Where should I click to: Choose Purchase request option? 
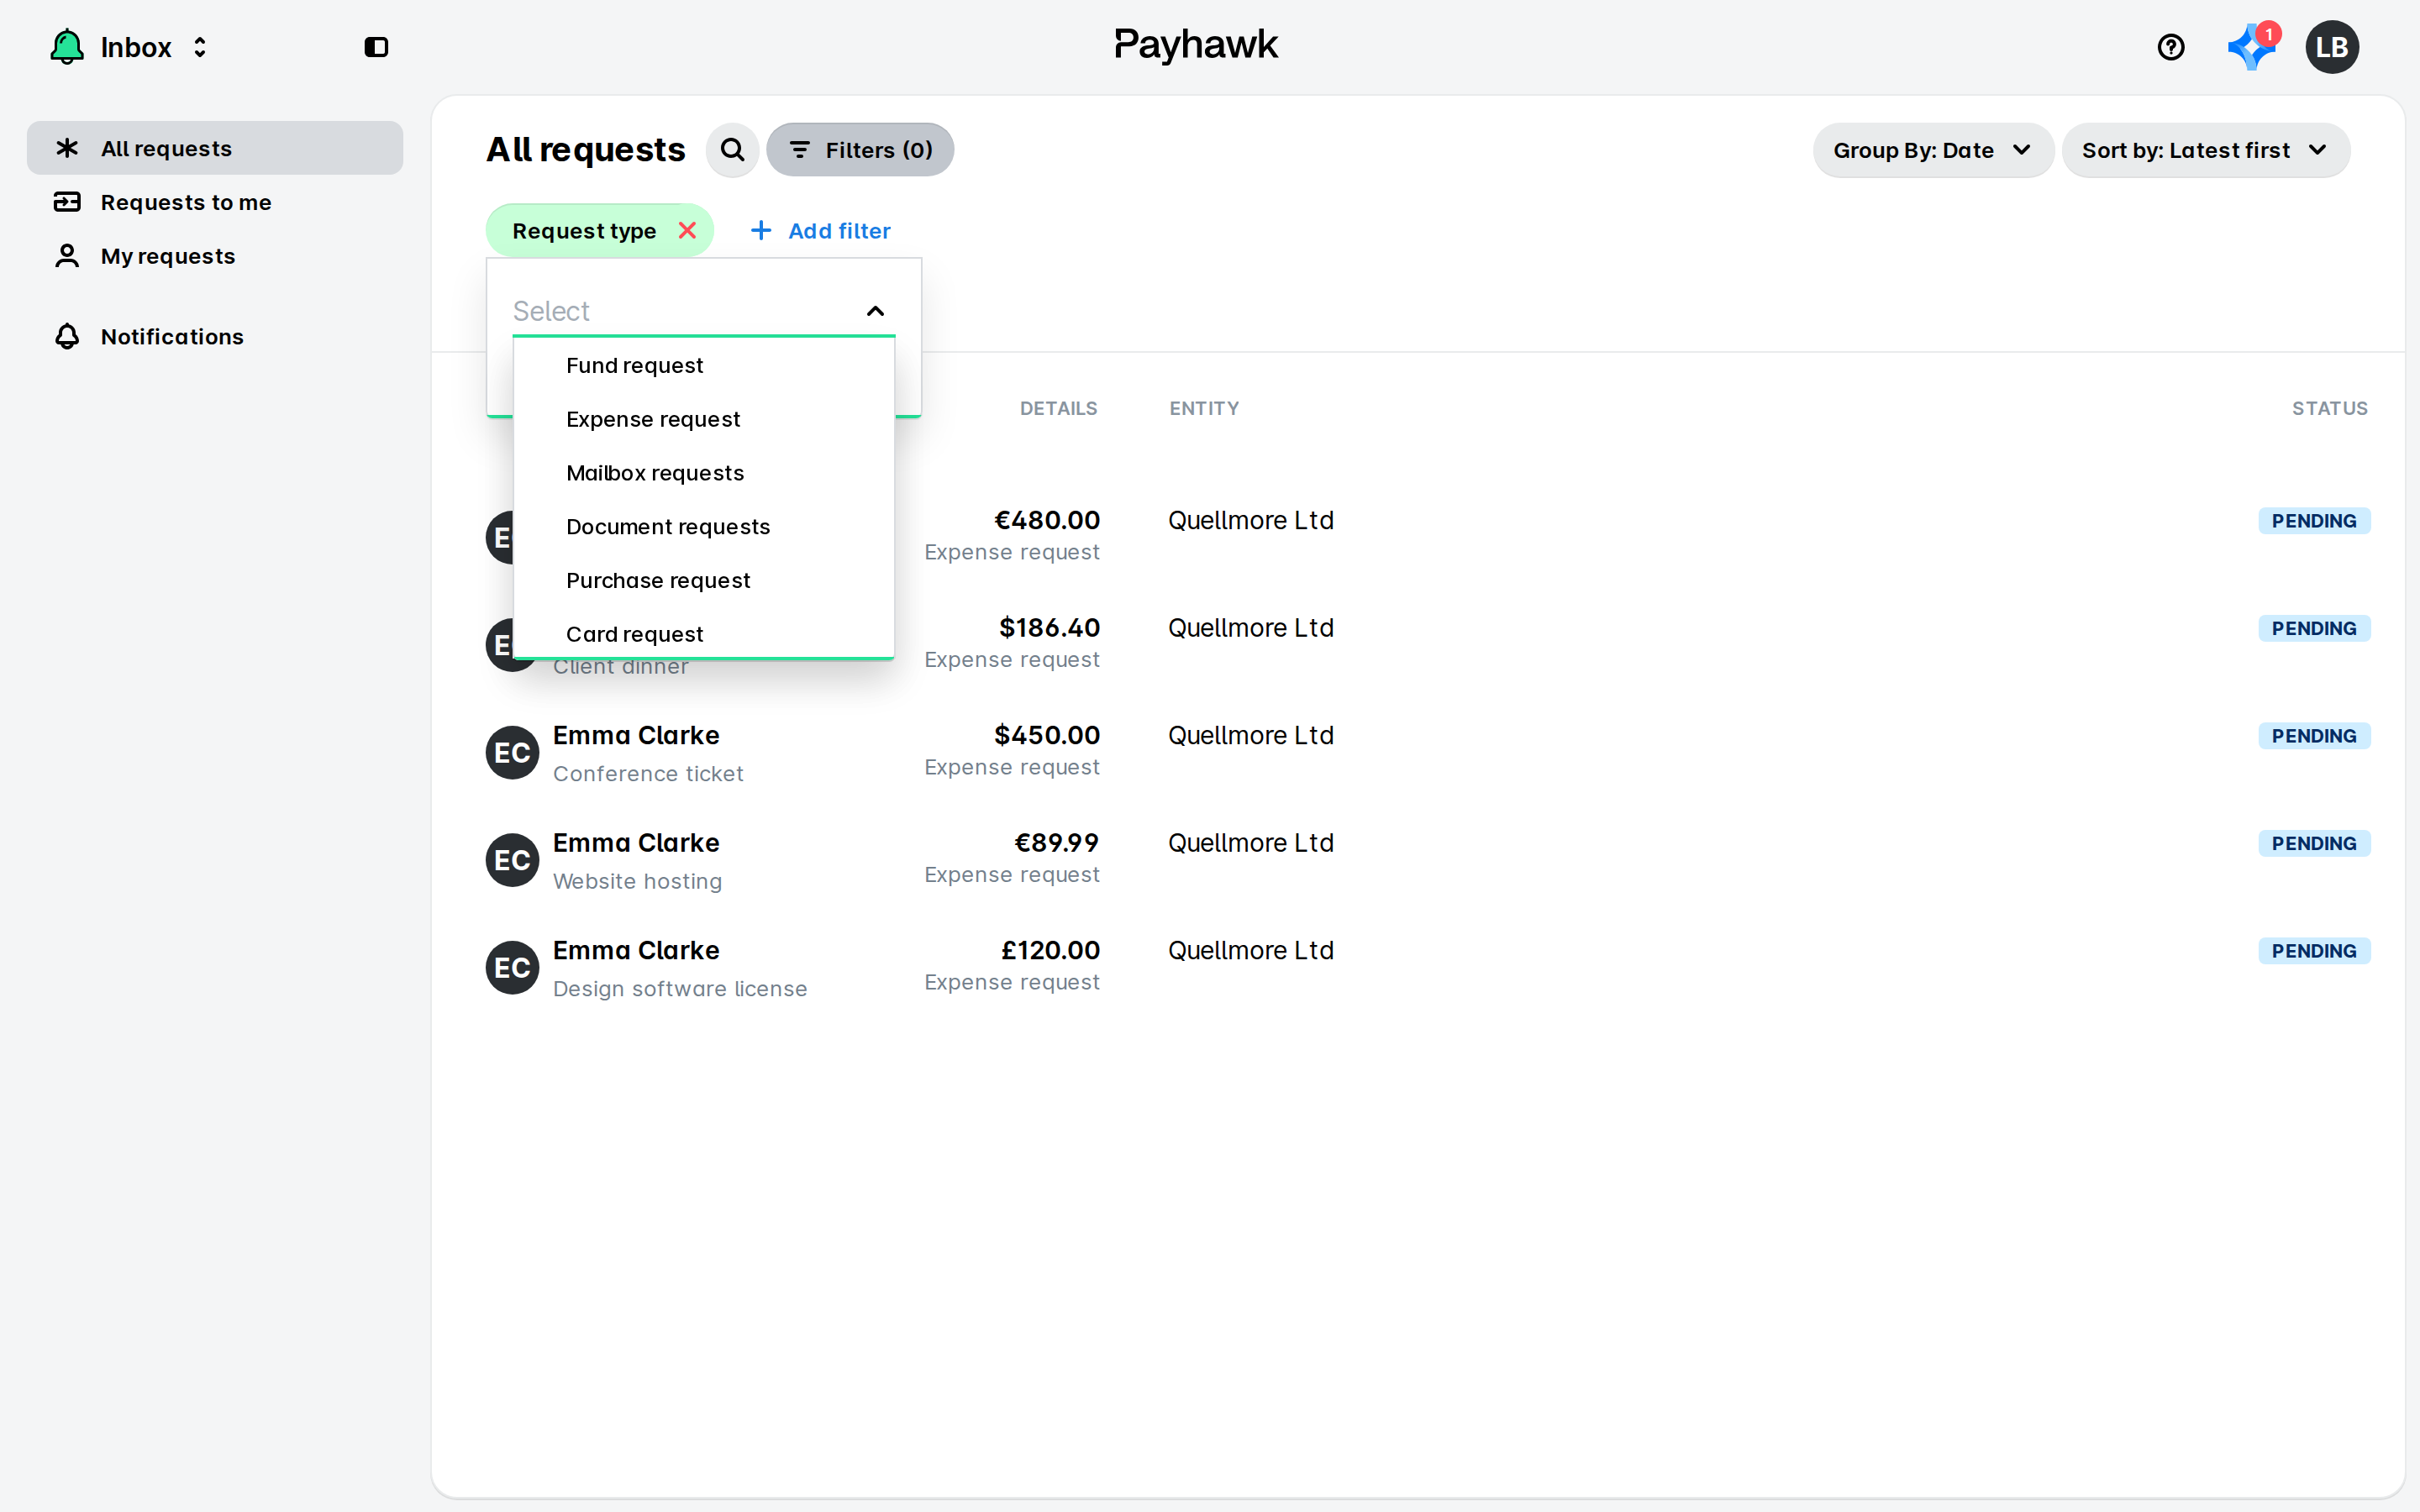click(x=704, y=581)
